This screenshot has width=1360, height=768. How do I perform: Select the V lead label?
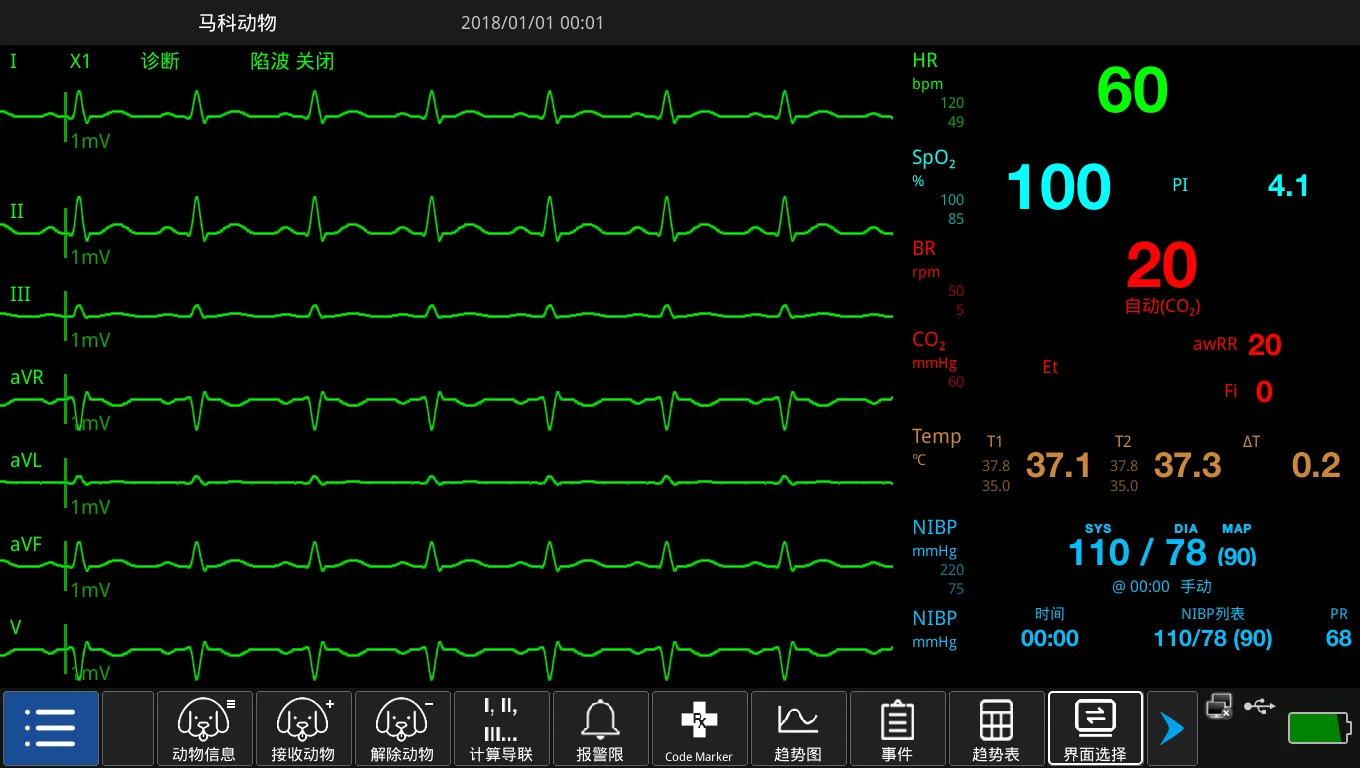point(15,628)
